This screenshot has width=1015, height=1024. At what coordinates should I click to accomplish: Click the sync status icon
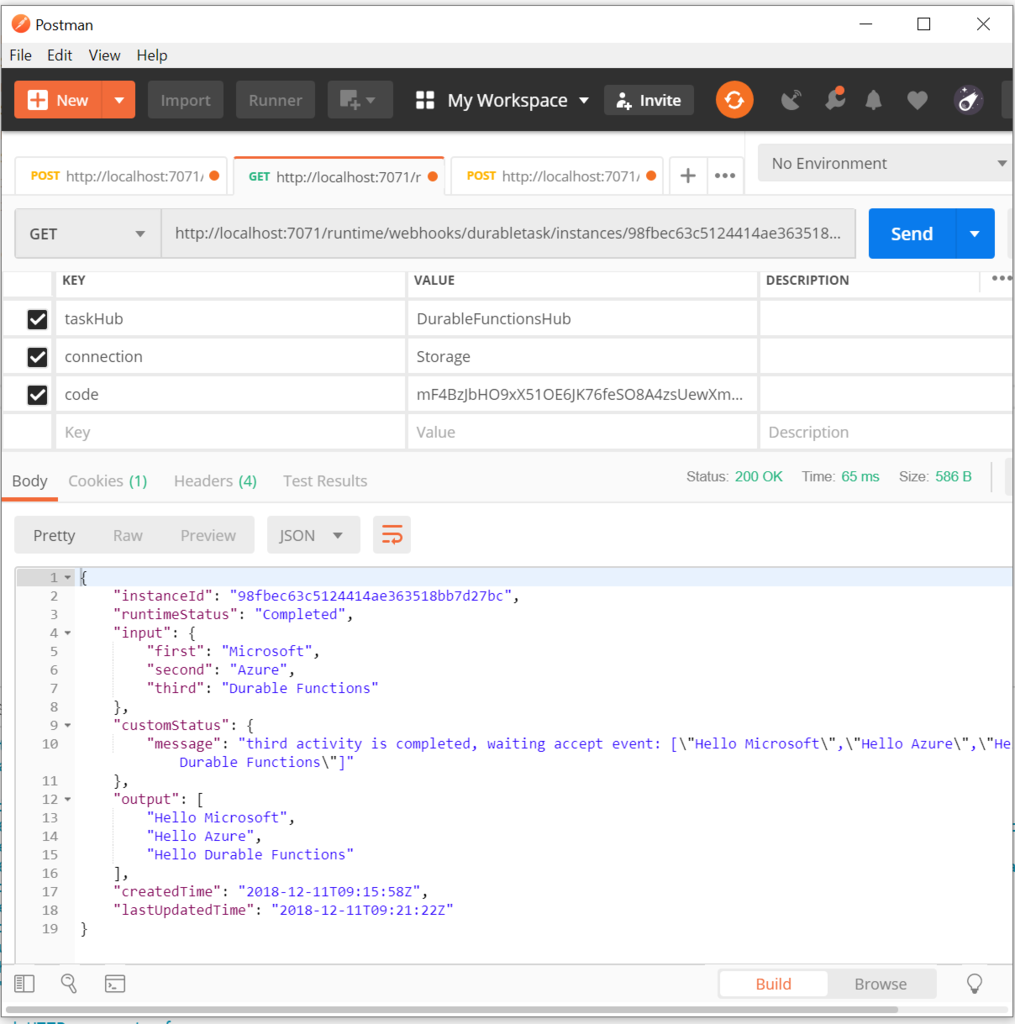(x=734, y=100)
